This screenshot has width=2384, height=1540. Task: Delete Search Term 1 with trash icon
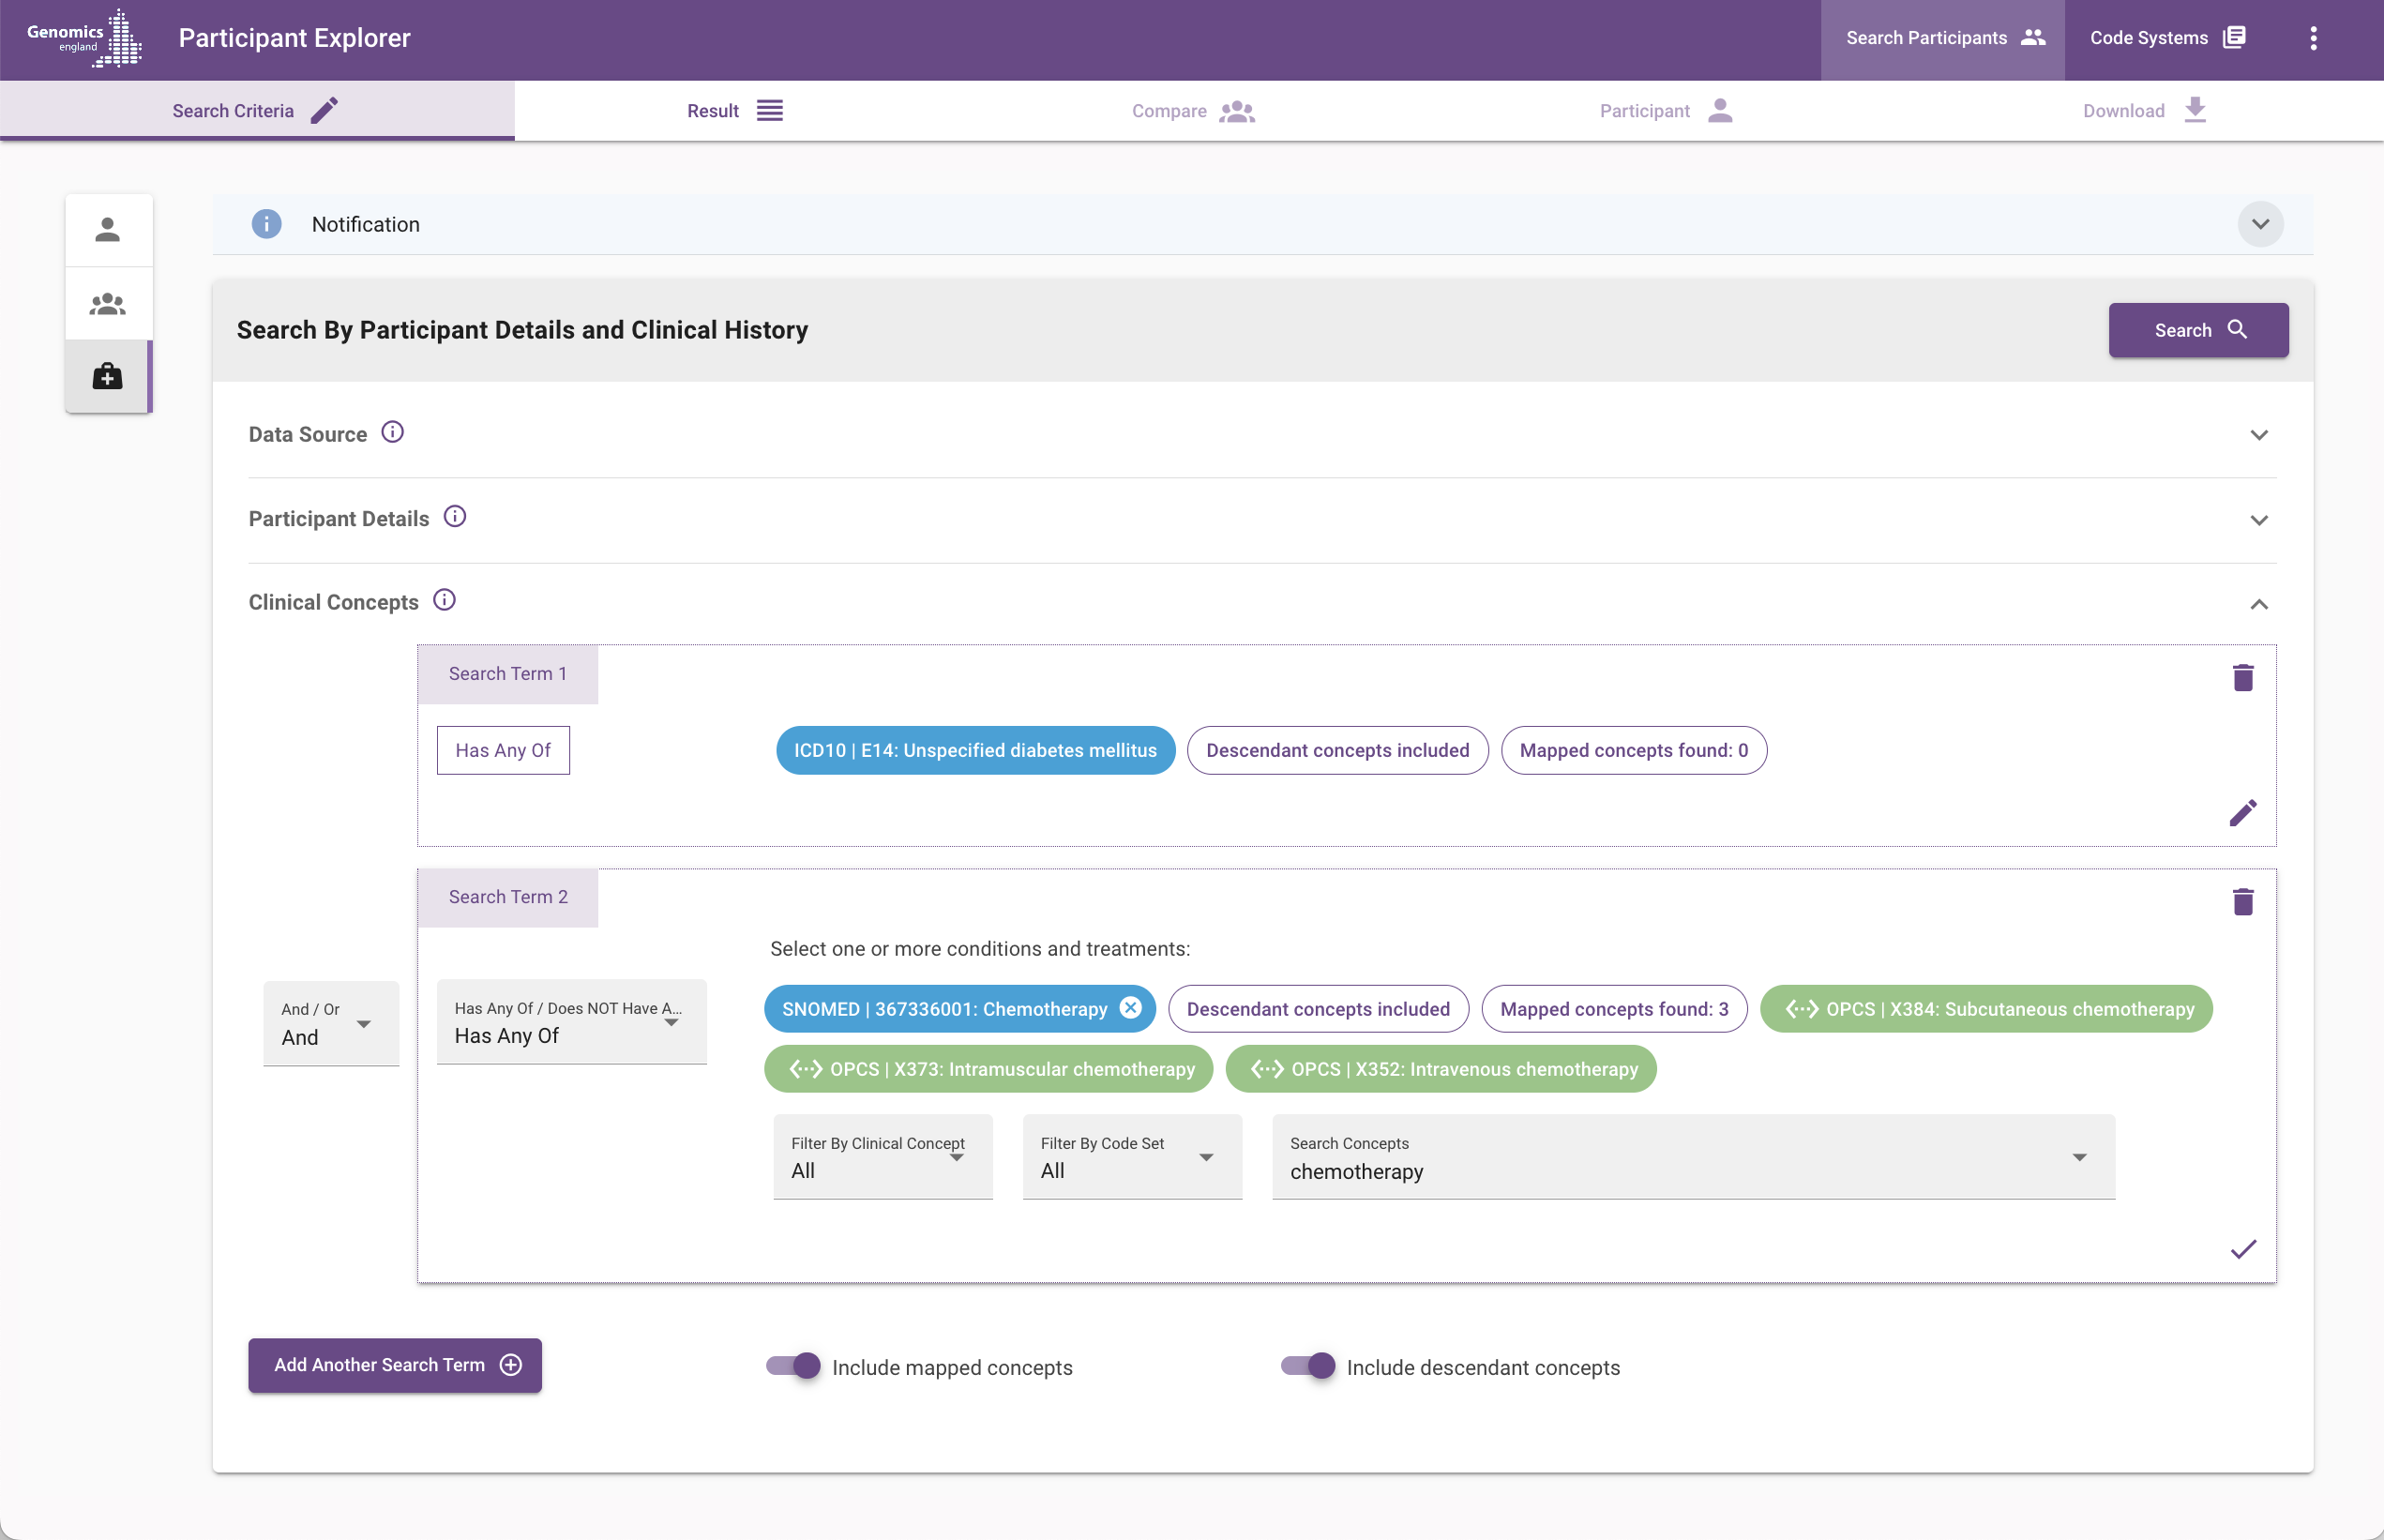click(2242, 678)
